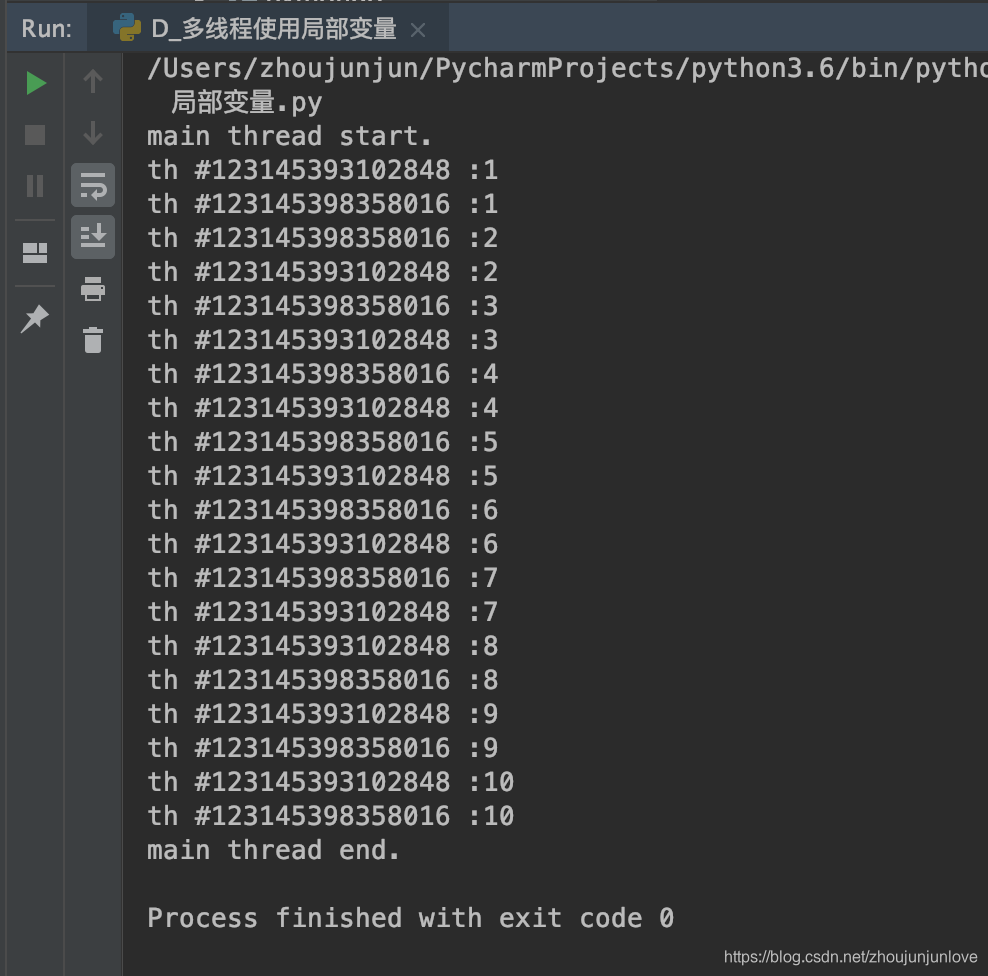Click 'th #123145393102848 :1' output line

323,170
